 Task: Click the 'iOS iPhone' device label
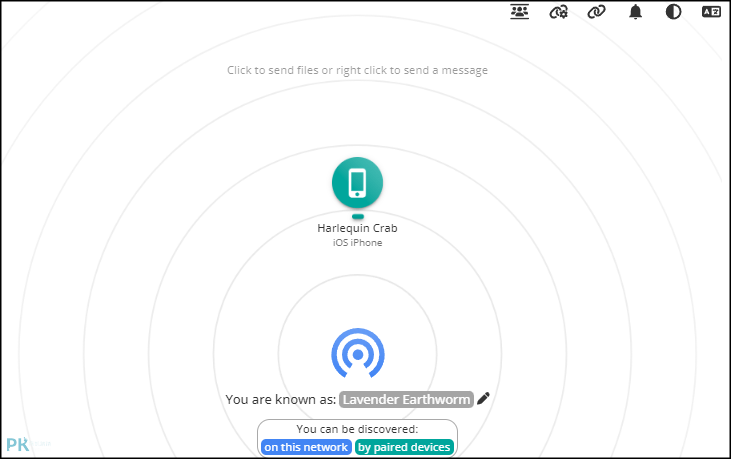[x=358, y=242]
